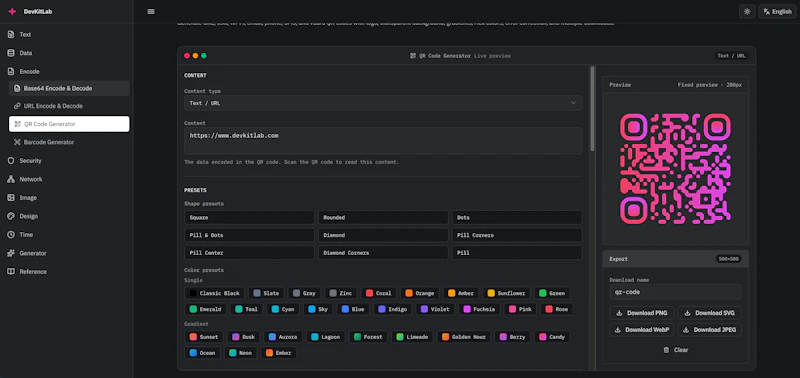The image size is (800, 378).
Task: Open URL Encode & Decode tool
Action: click(x=69, y=106)
